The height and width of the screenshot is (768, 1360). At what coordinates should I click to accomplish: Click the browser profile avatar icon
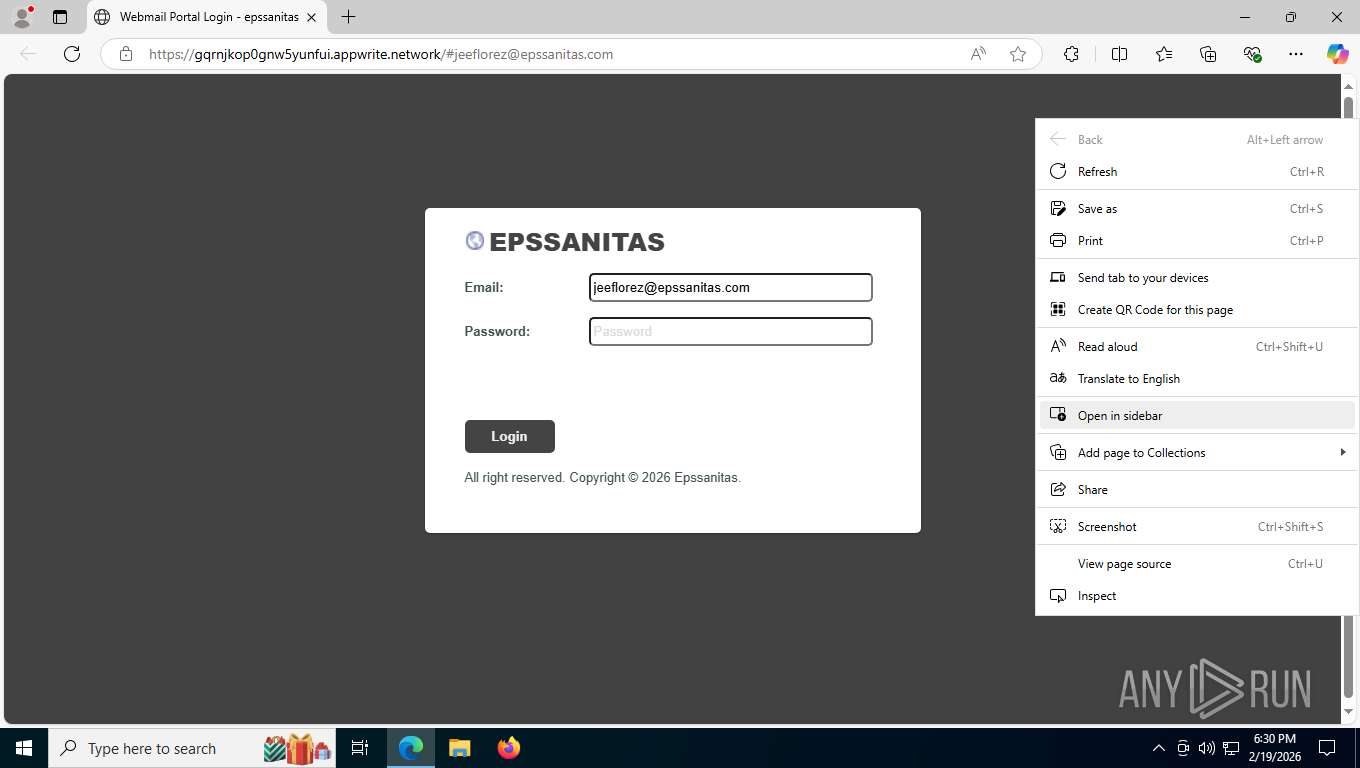pos(21,17)
